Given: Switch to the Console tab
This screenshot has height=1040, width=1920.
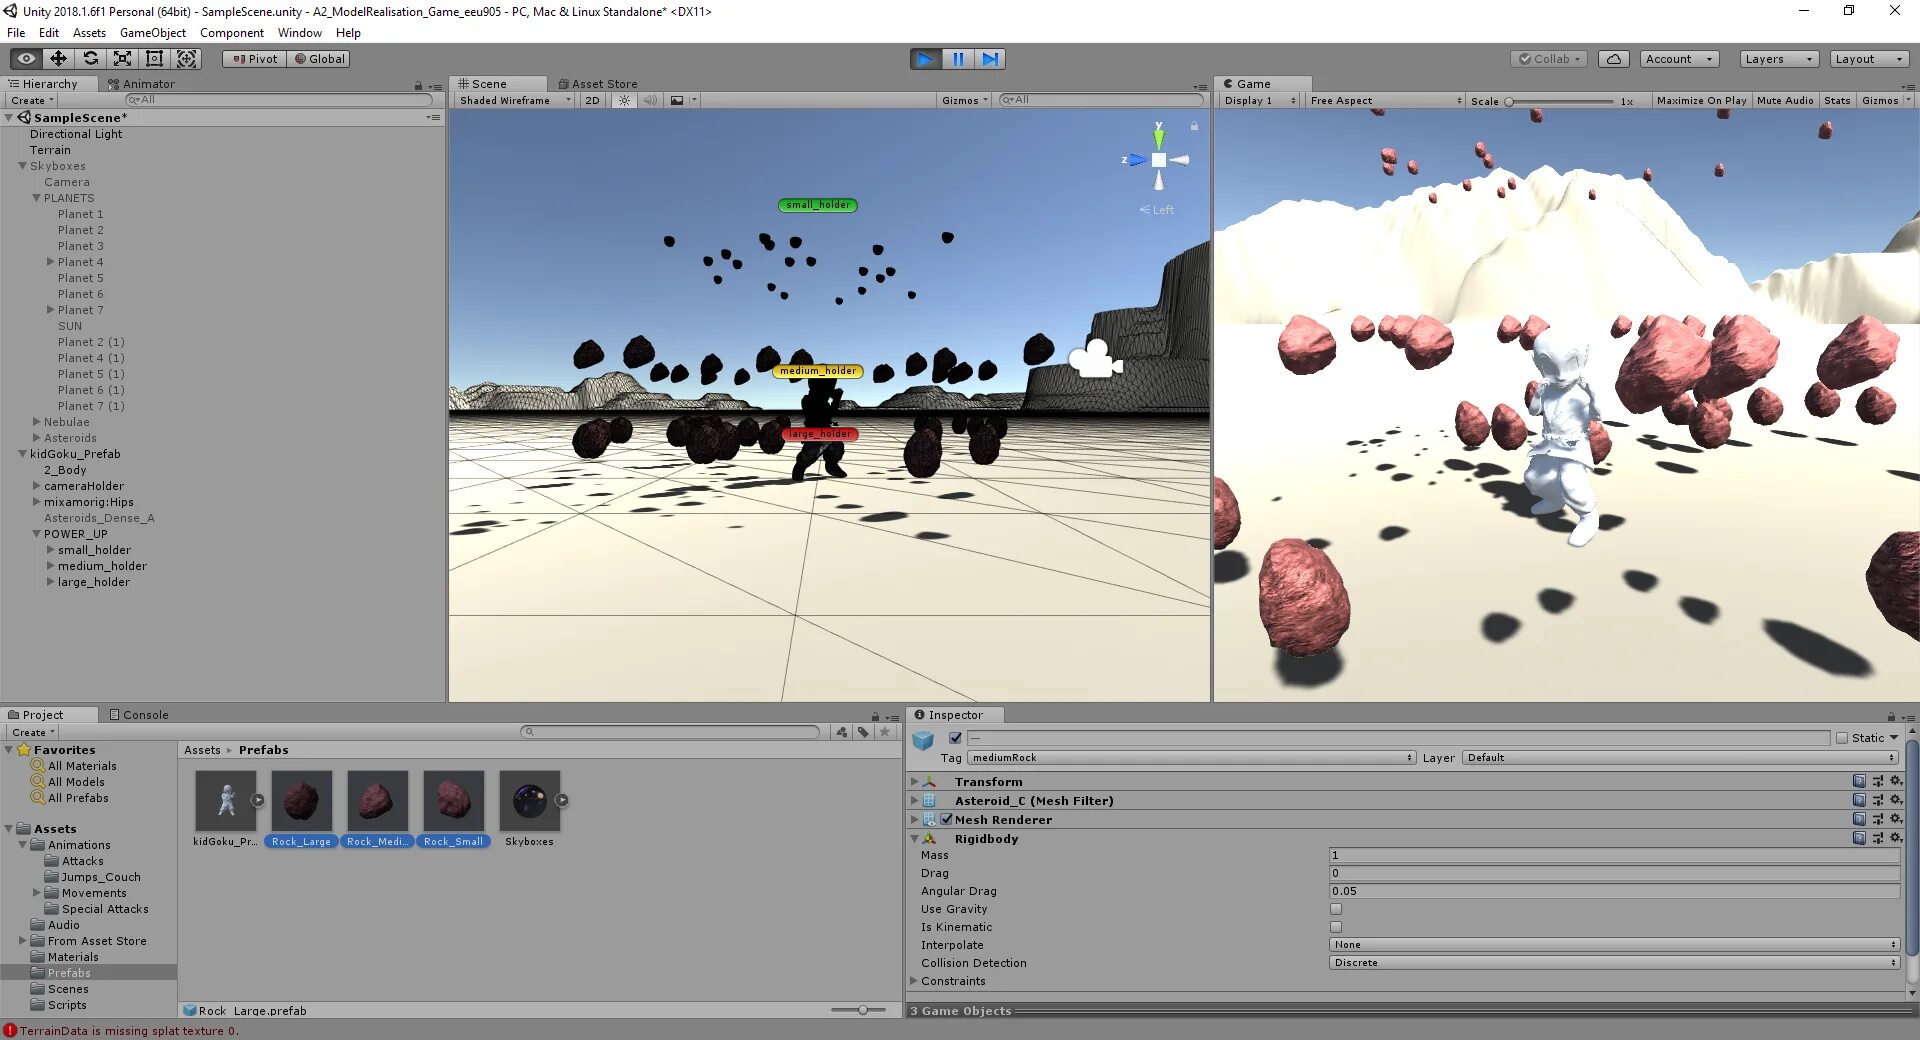Looking at the screenshot, I should 139,715.
